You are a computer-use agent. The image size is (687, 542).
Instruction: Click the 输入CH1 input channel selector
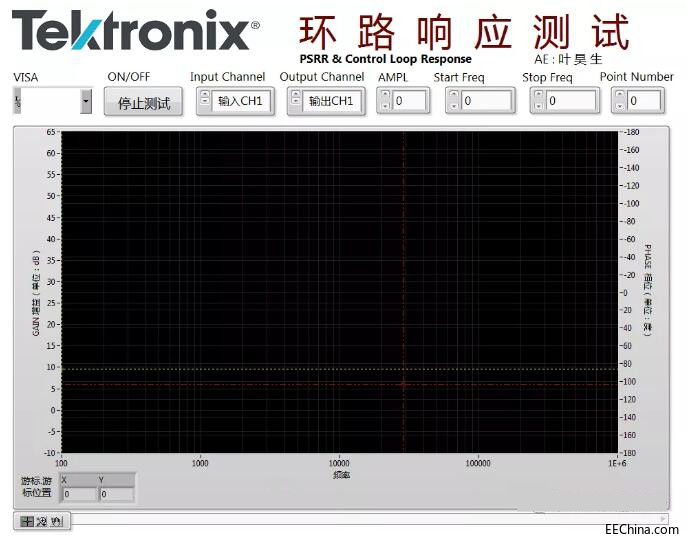(x=240, y=101)
